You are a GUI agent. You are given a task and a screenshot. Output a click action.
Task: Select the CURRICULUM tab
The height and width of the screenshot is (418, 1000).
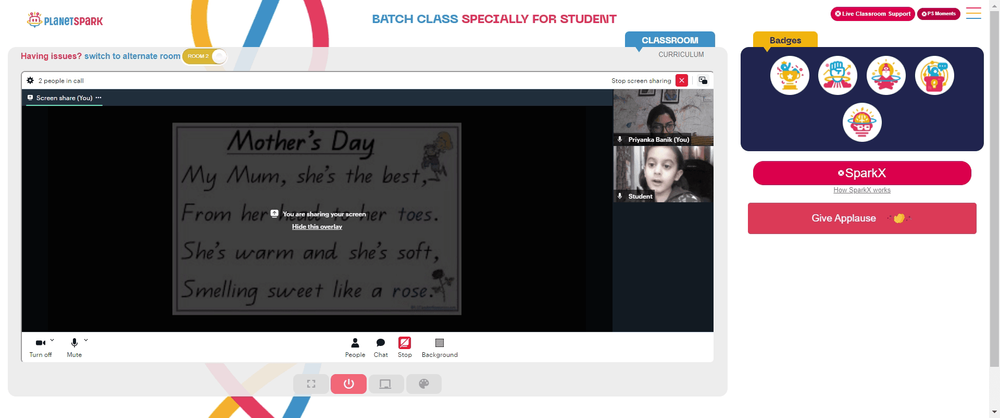(x=681, y=55)
